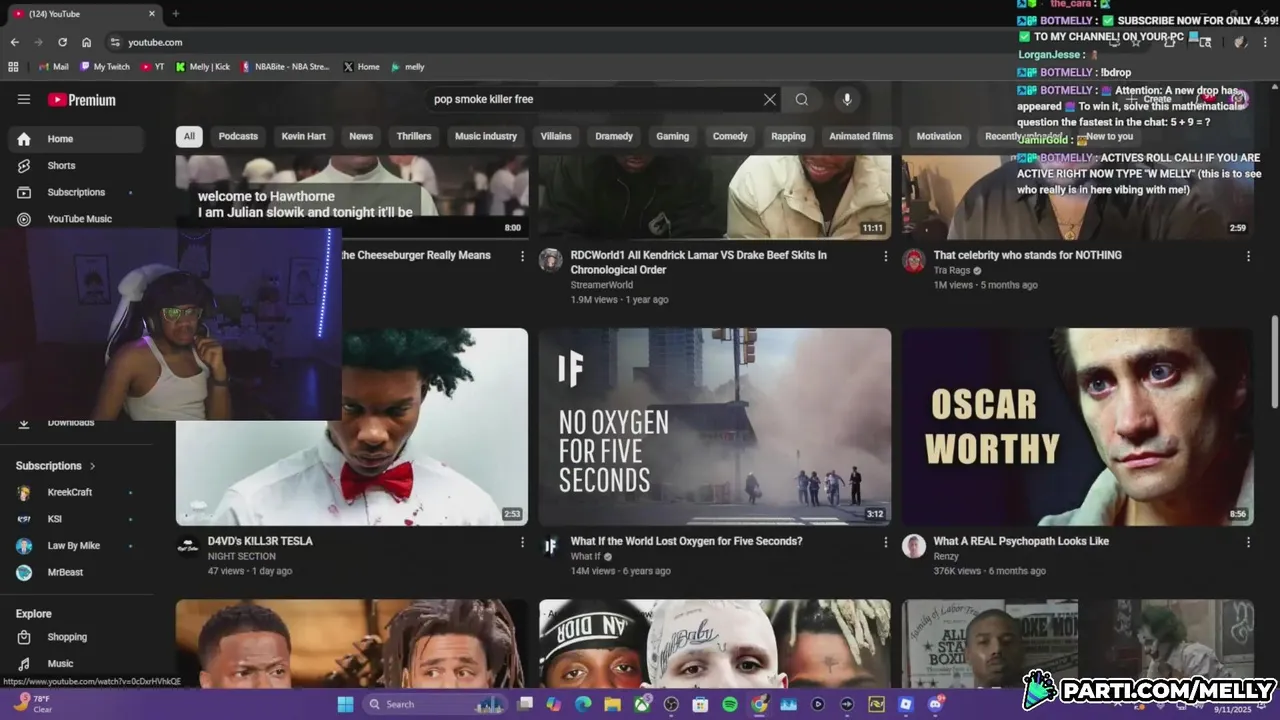Clear the search box with the X icon
The width and height of the screenshot is (1280, 720).
(x=770, y=99)
